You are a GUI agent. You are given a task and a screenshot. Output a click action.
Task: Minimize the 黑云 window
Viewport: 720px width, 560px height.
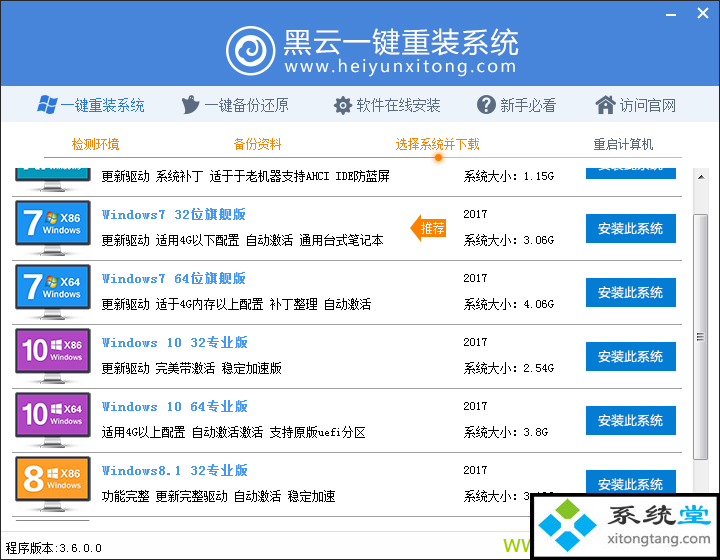(671, 14)
